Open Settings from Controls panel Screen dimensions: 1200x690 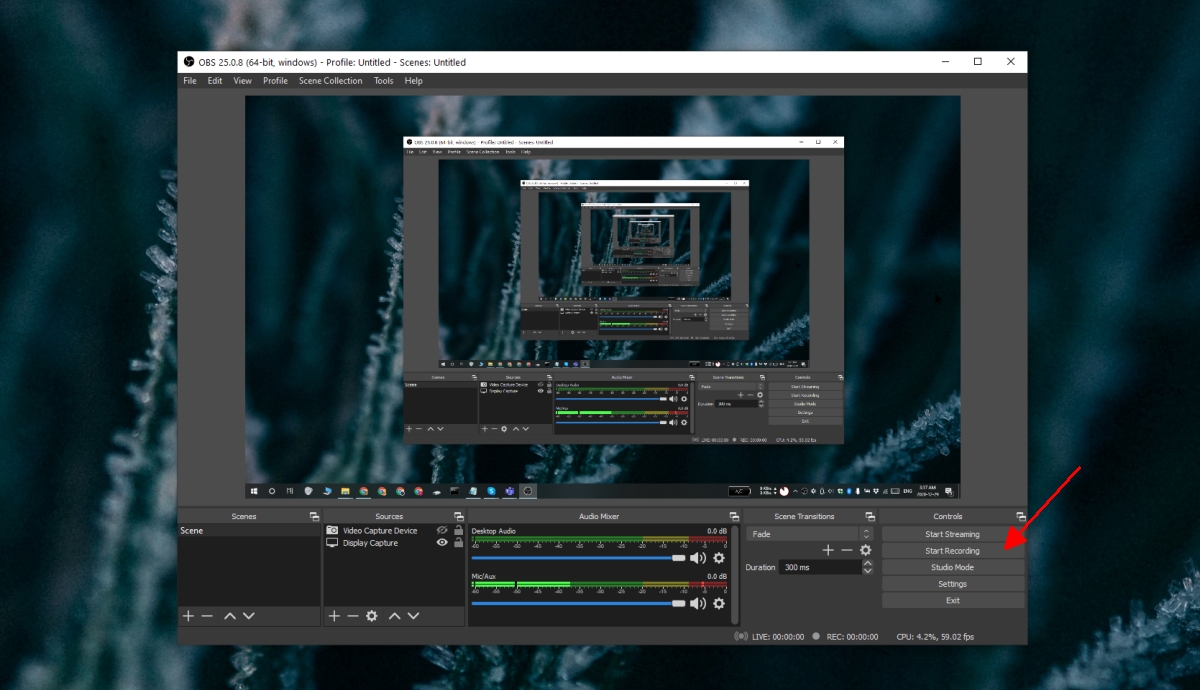tap(952, 584)
